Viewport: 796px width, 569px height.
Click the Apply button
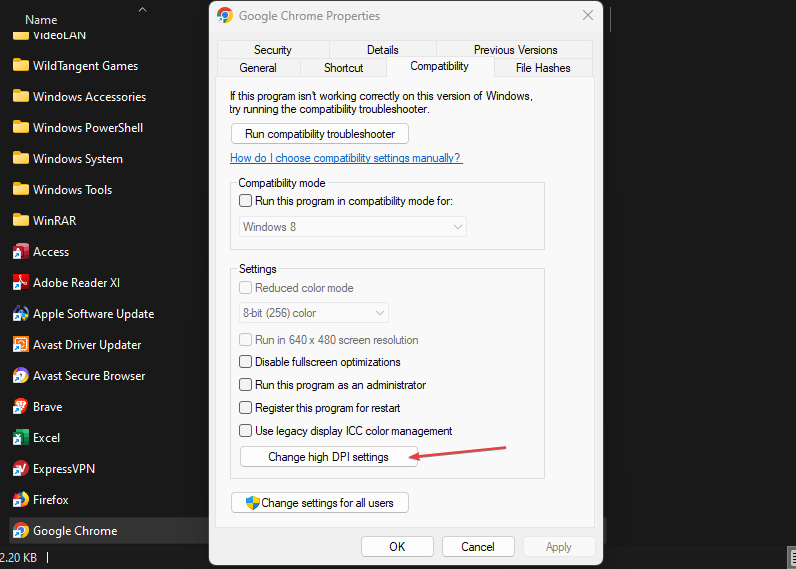tap(559, 547)
